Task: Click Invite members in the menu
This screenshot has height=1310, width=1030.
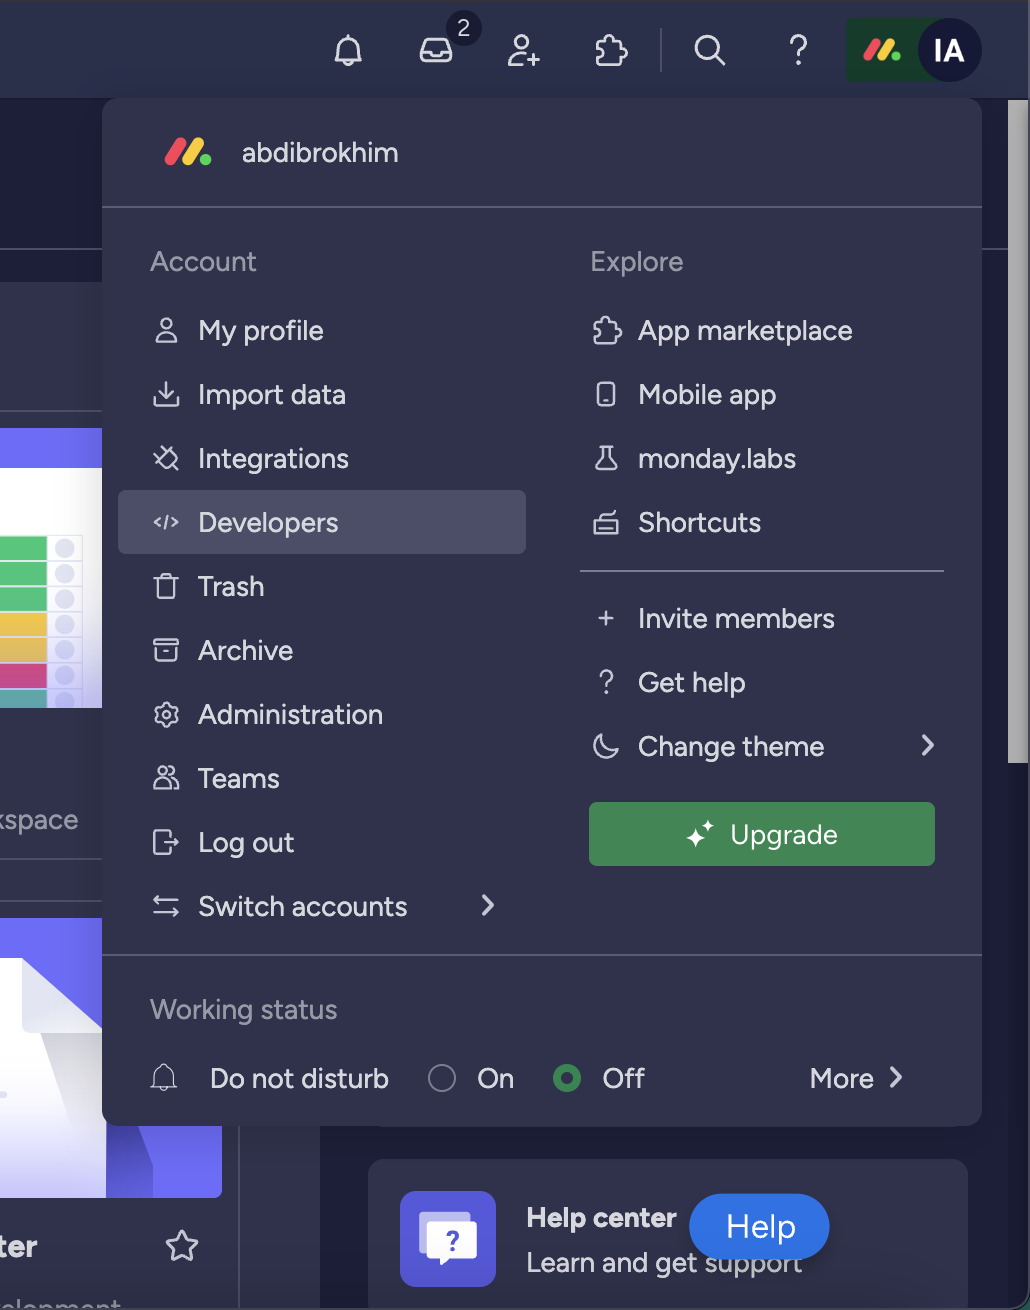Action: (762, 619)
